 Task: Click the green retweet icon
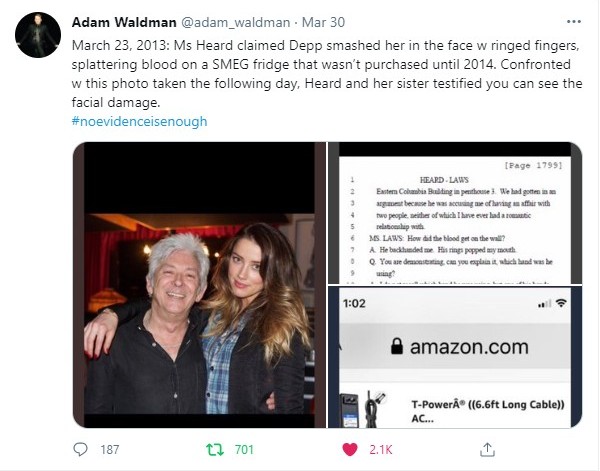point(215,449)
